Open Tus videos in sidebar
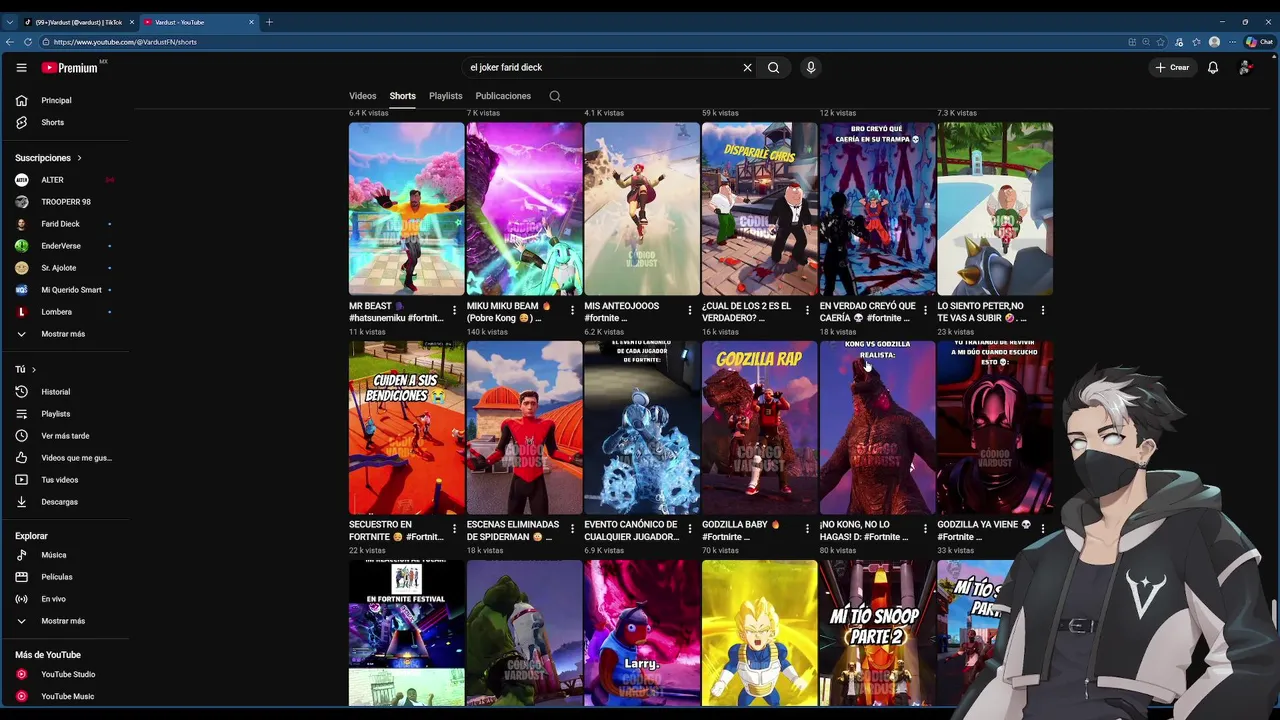This screenshot has width=1280, height=720. (64, 480)
